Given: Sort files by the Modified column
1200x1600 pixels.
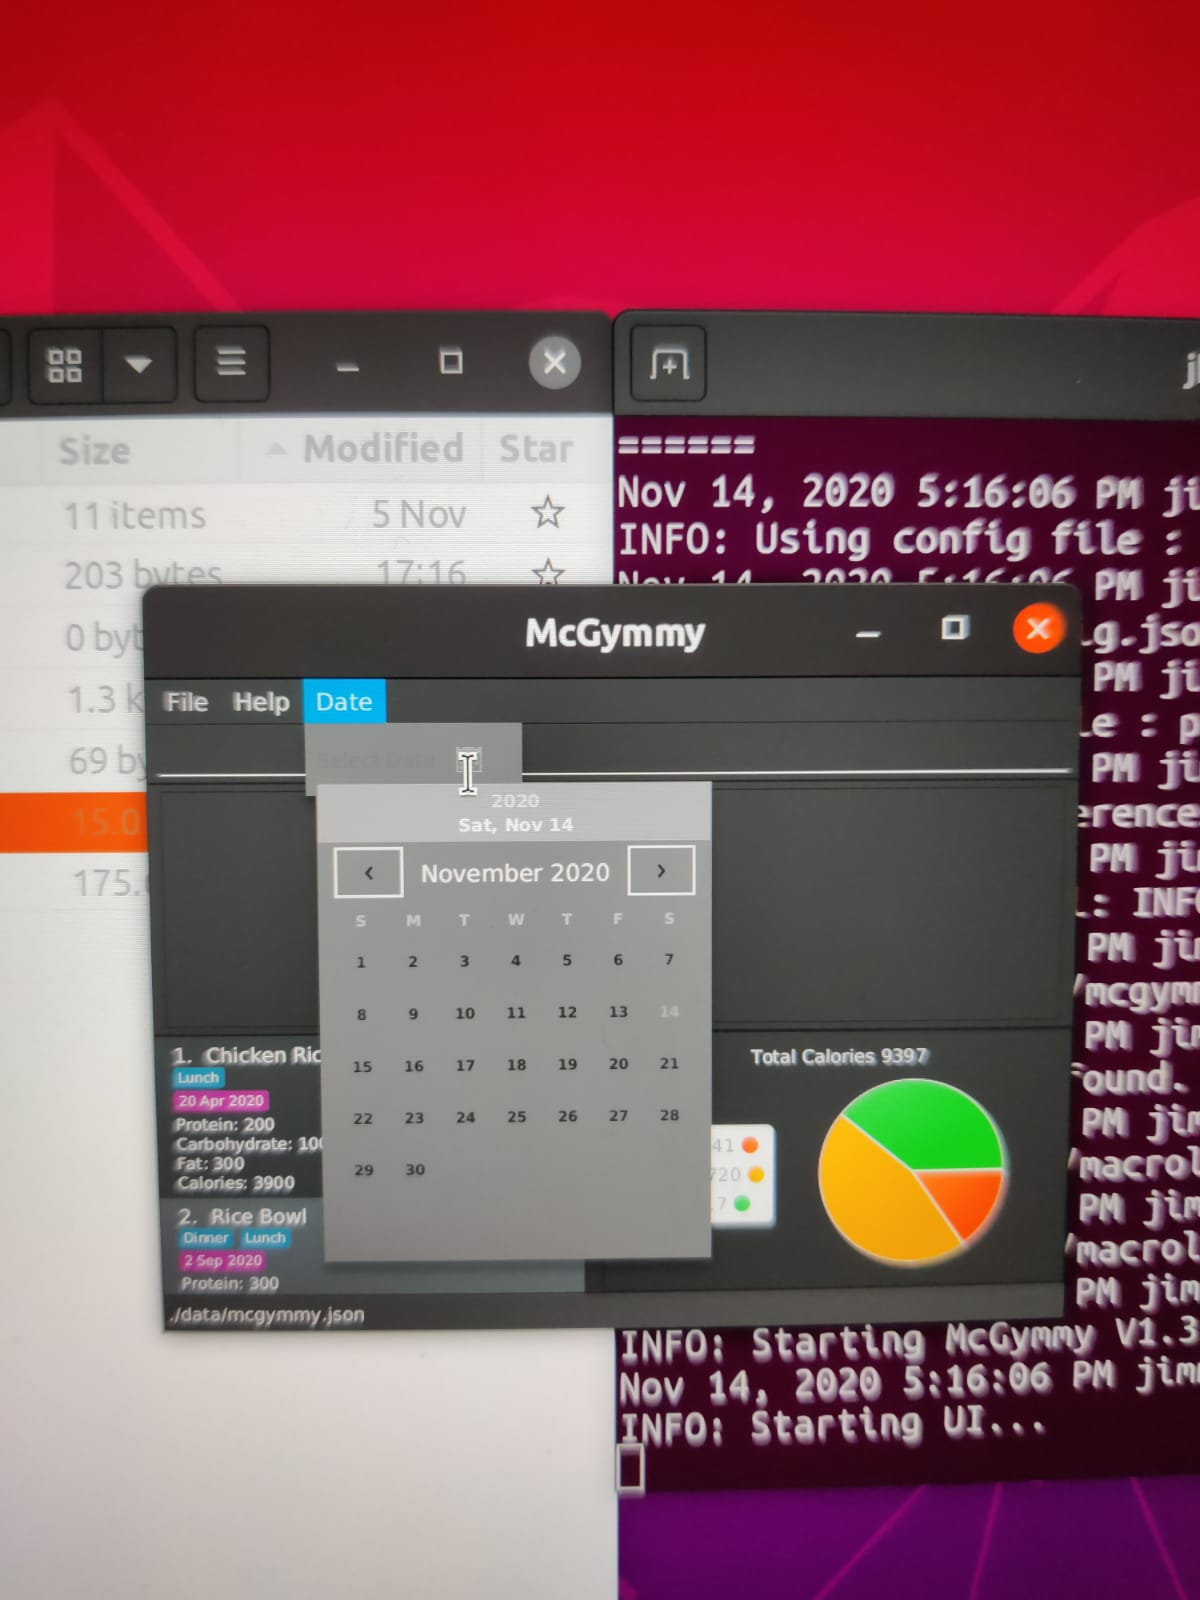Looking at the screenshot, I should [383, 448].
